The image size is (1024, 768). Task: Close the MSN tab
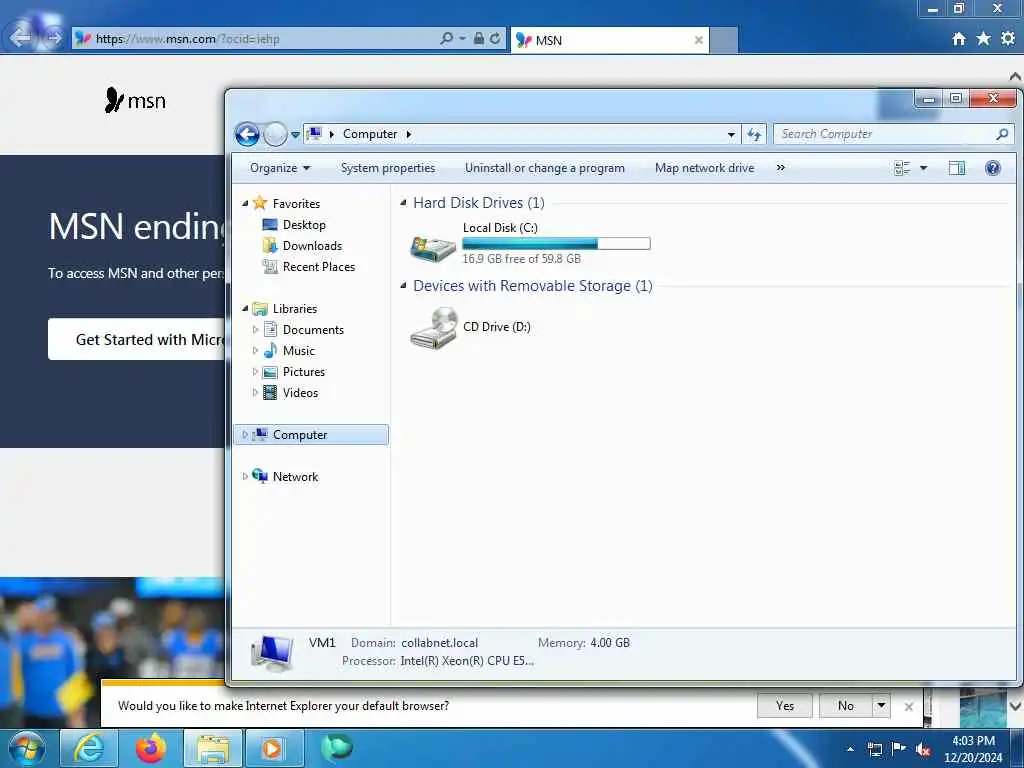698,40
